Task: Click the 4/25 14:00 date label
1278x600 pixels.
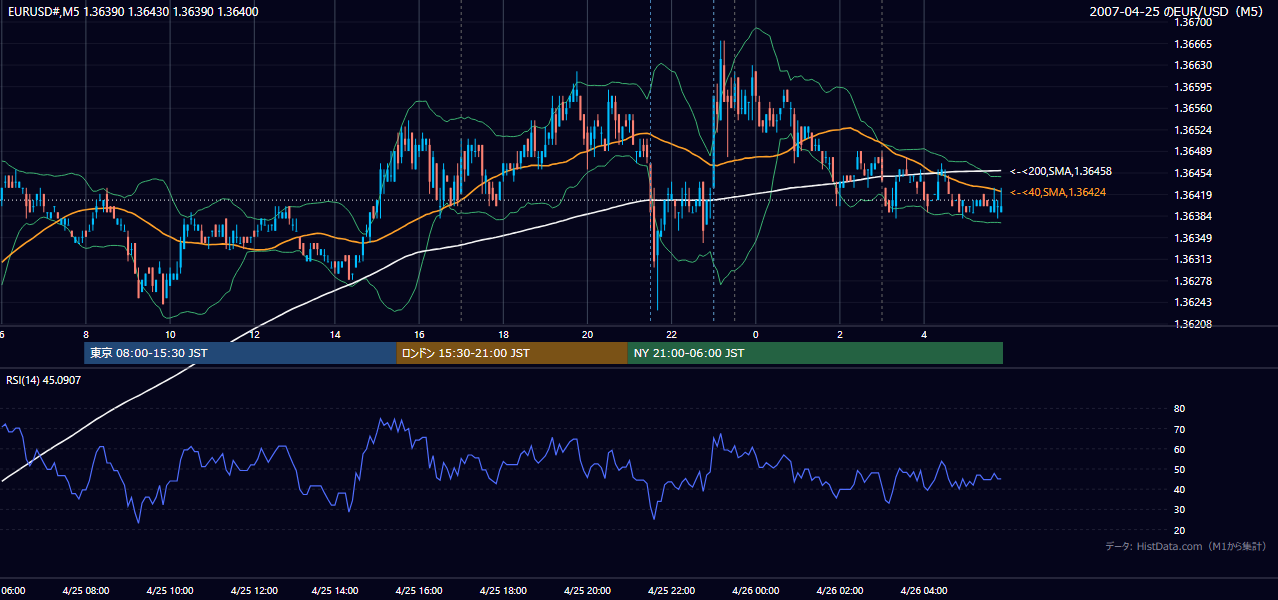Action: pyautogui.click(x=336, y=590)
